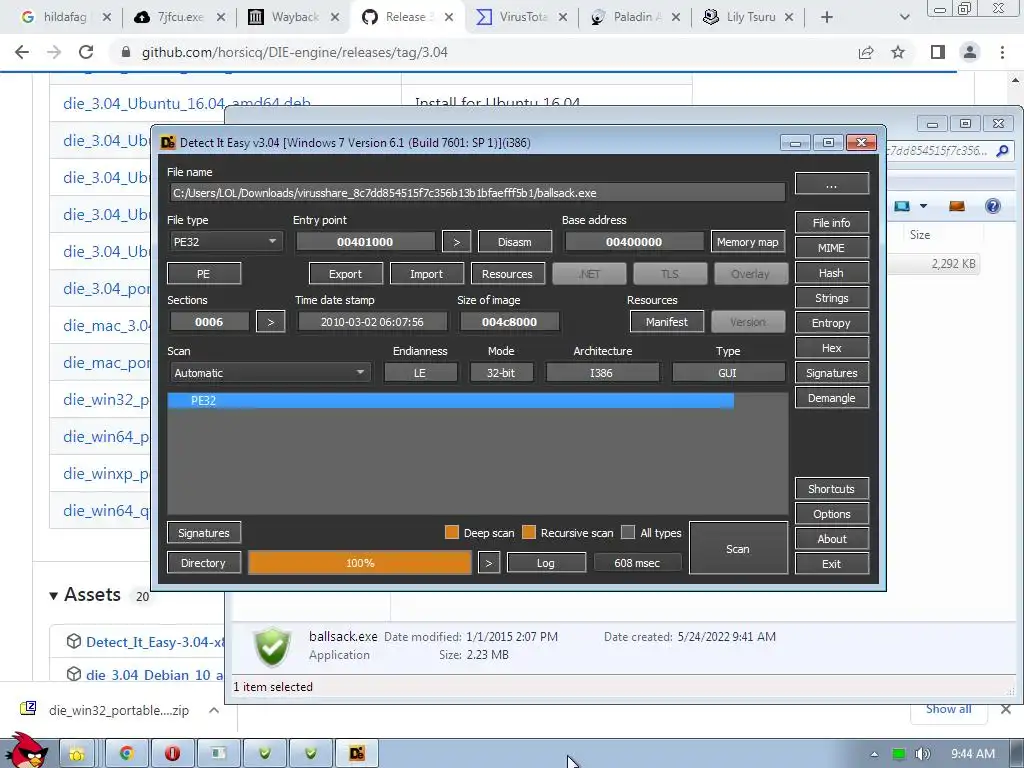Image resolution: width=1024 pixels, height=768 pixels.
Task: Open the Disasm view
Action: point(515,242)
